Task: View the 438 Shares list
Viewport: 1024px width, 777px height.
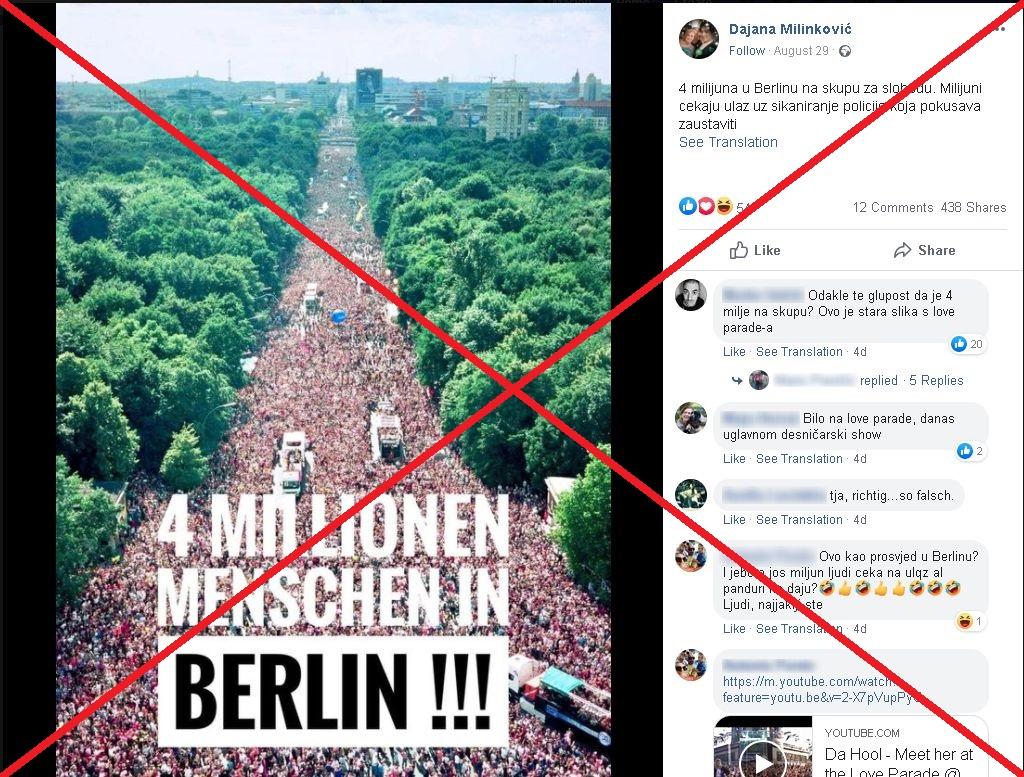Action: click(973, 208)
